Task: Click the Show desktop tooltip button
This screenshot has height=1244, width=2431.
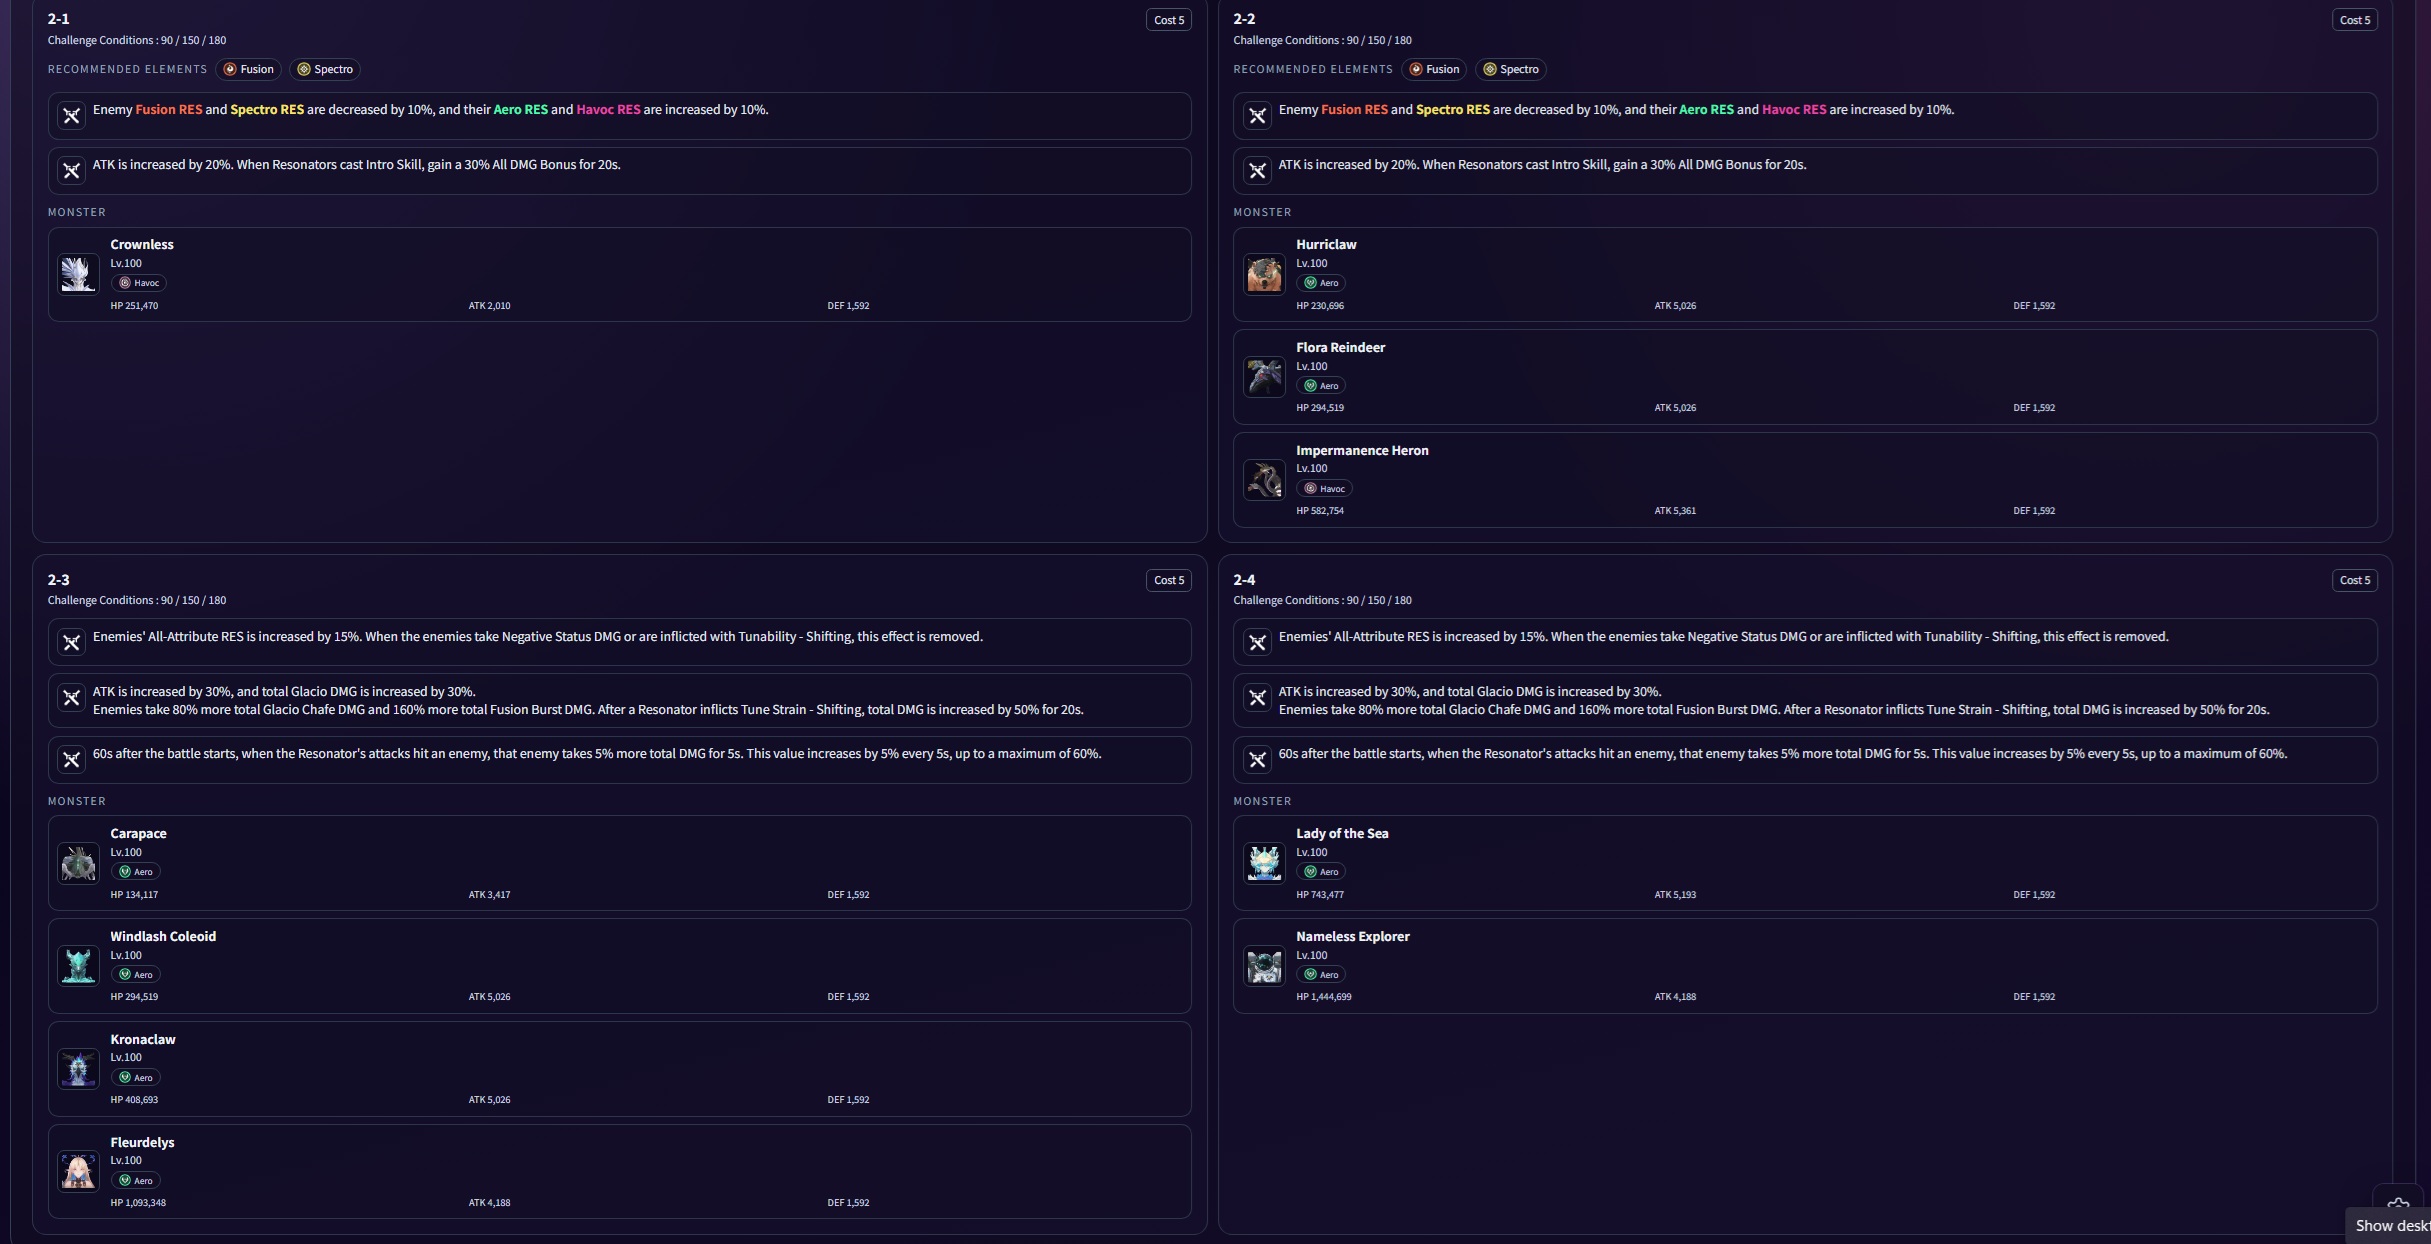Action: (2391, 1226)
